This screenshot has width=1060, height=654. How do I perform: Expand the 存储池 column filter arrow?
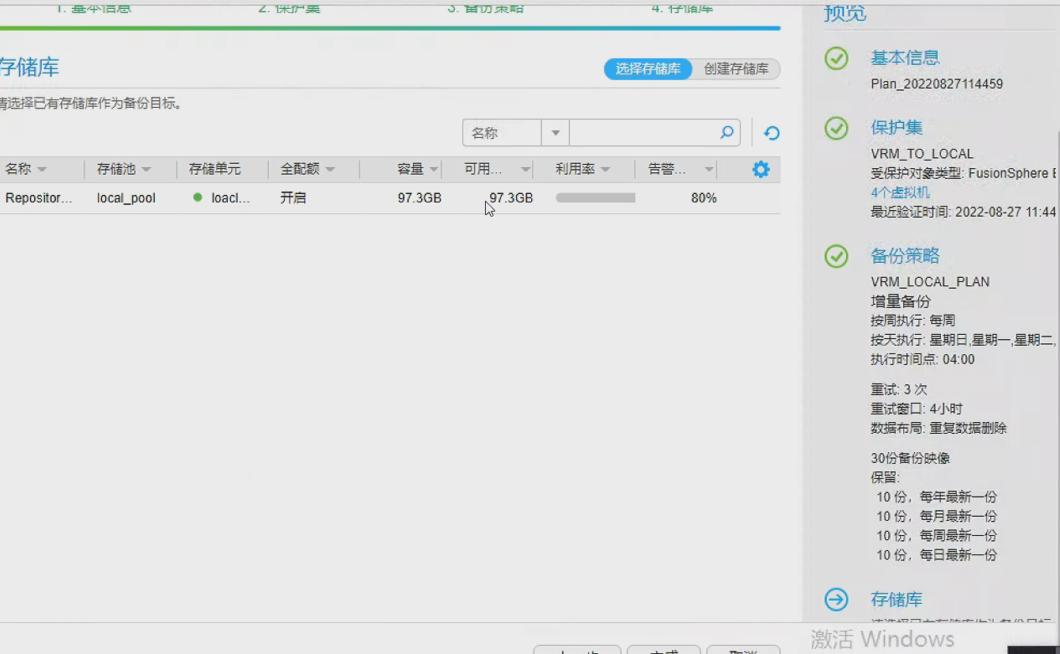[x=146, y=170]
